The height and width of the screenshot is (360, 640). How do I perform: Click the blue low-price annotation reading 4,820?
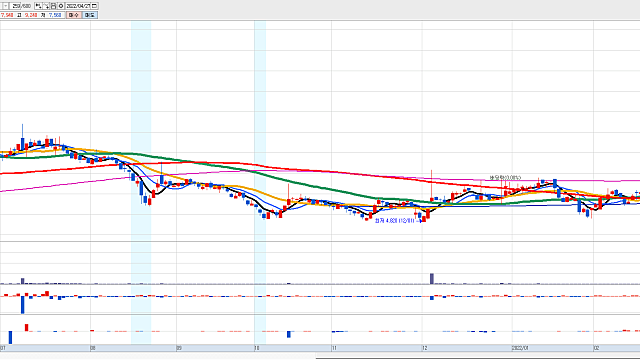396,221
